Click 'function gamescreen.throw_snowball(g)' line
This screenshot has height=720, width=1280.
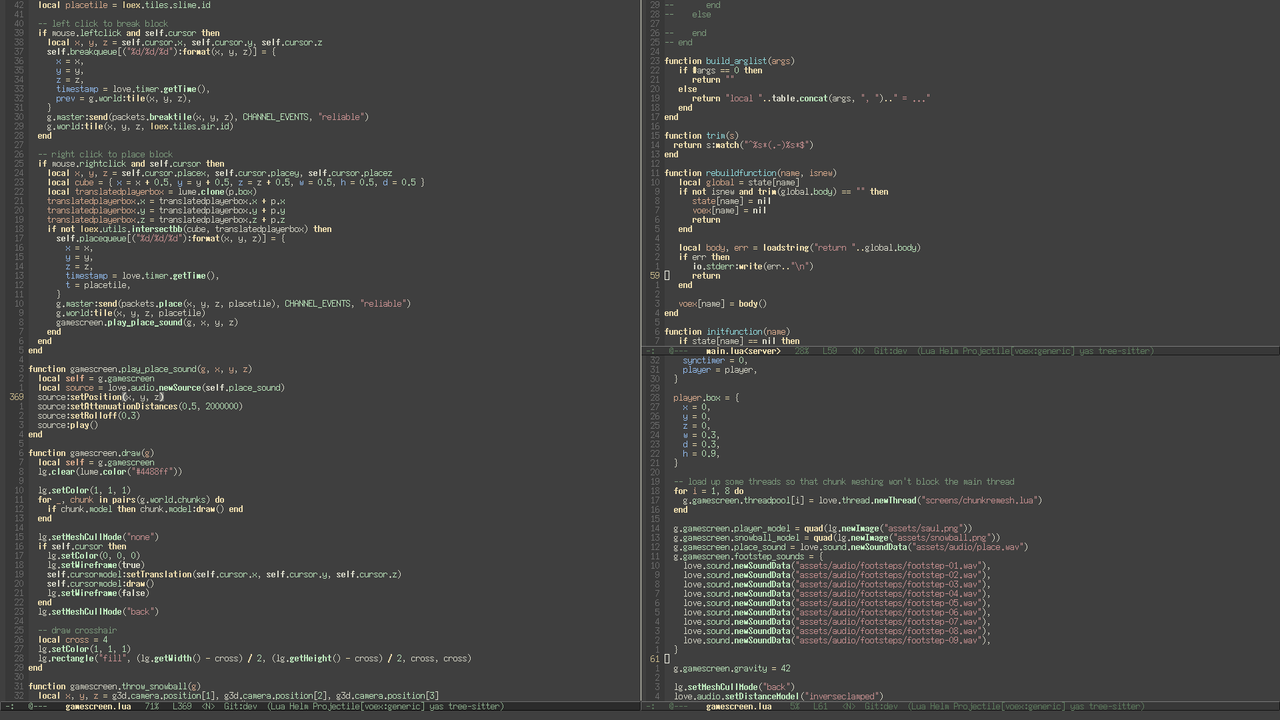[x=115, y=686]
